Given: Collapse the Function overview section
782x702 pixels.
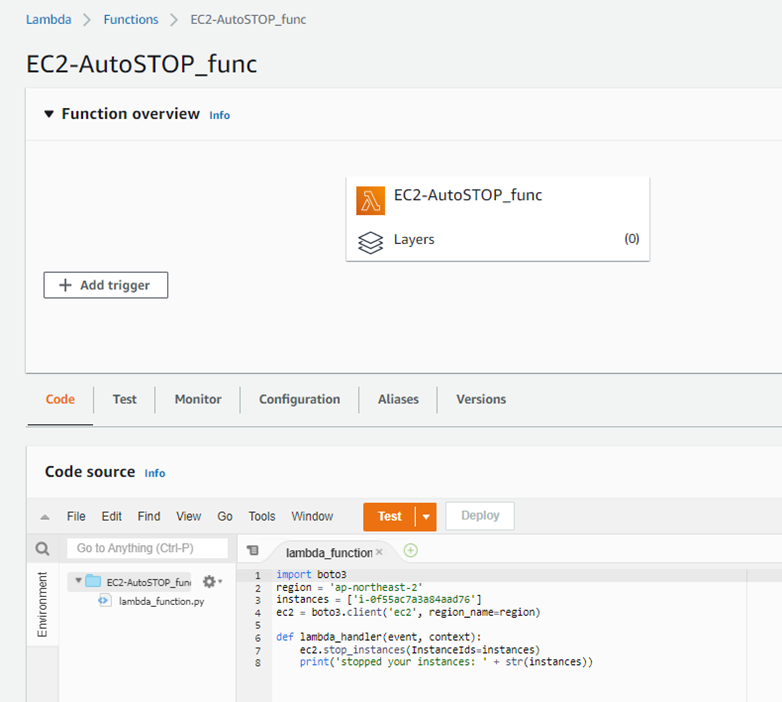Looking at the screenshot, I should point(49,114).
